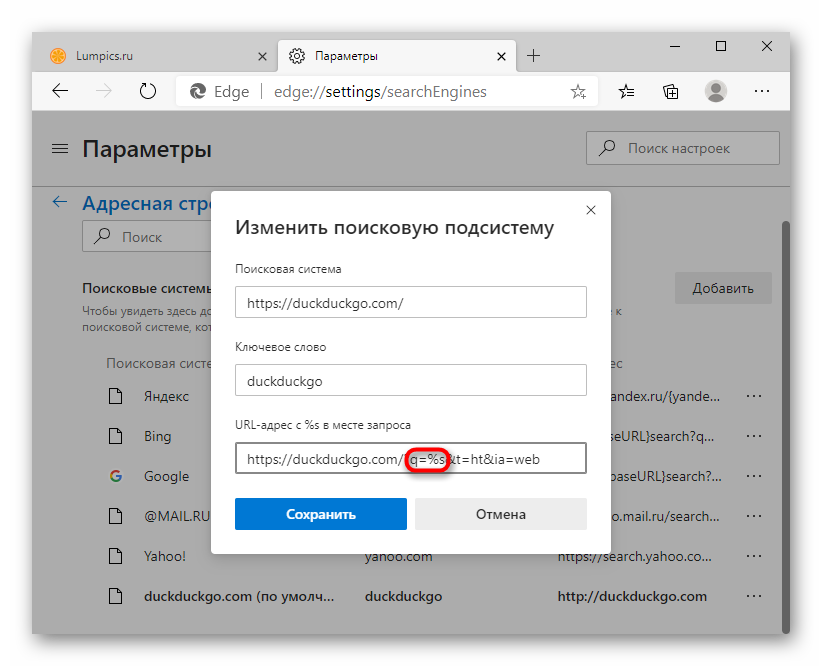This screenshot has width=822, height=666.
Task: Focus the Ключевое слово field
Action: (x=410, y=380)
